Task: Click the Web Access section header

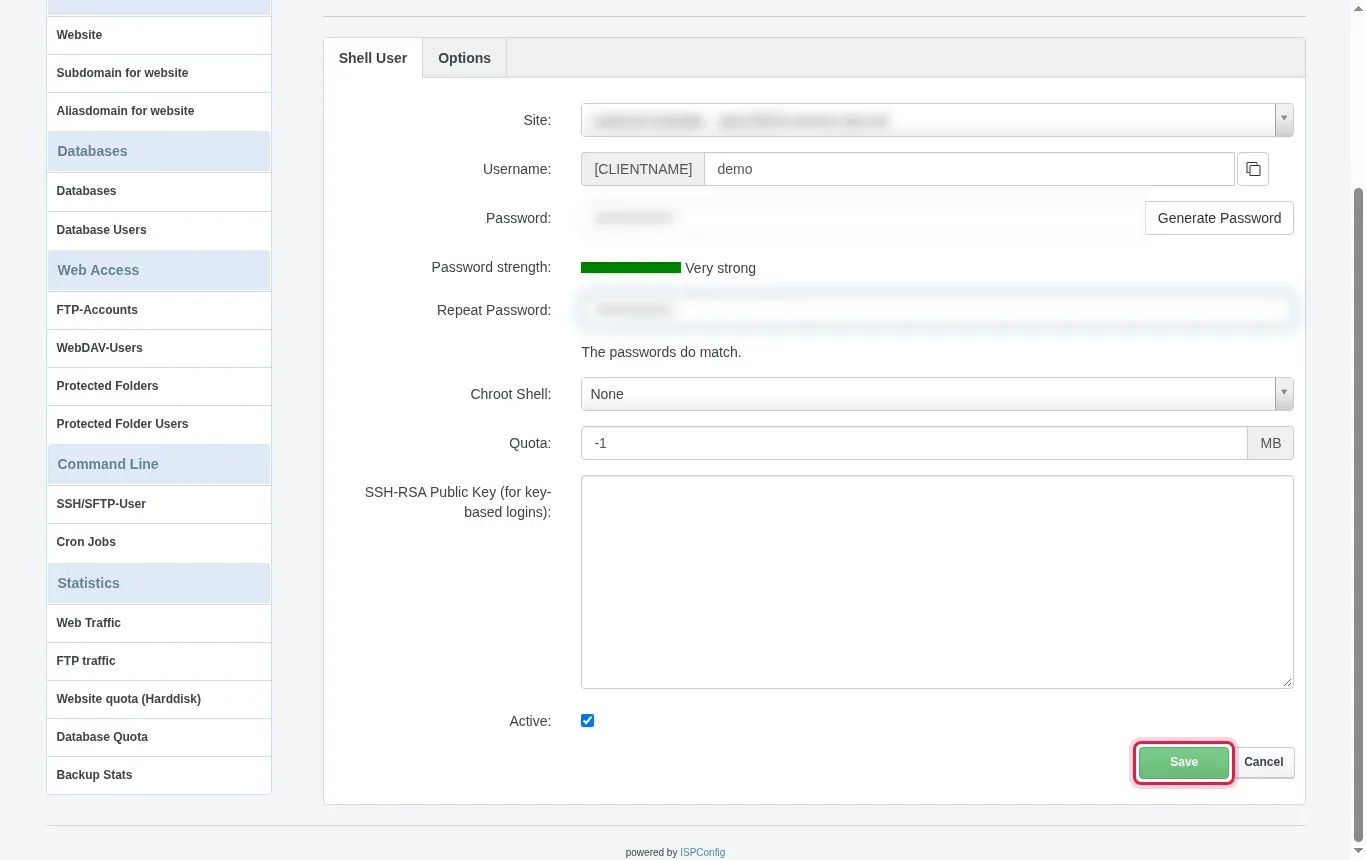Action: tap(159, 270)
